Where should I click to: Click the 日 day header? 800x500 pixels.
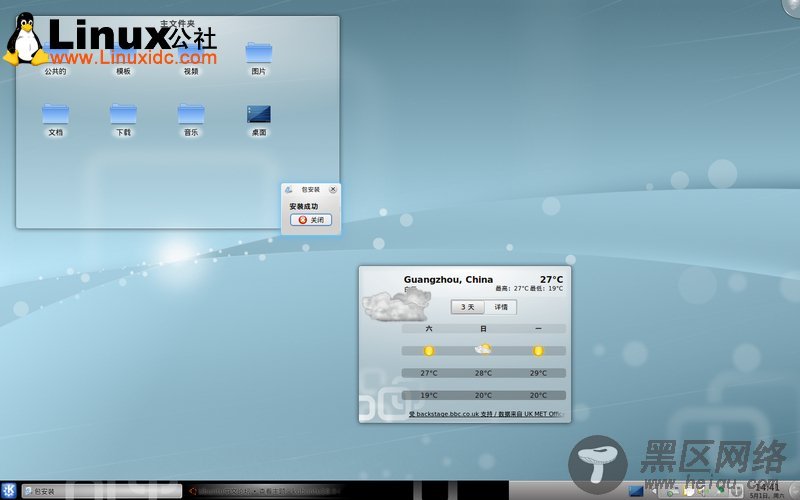click(483, 329)
